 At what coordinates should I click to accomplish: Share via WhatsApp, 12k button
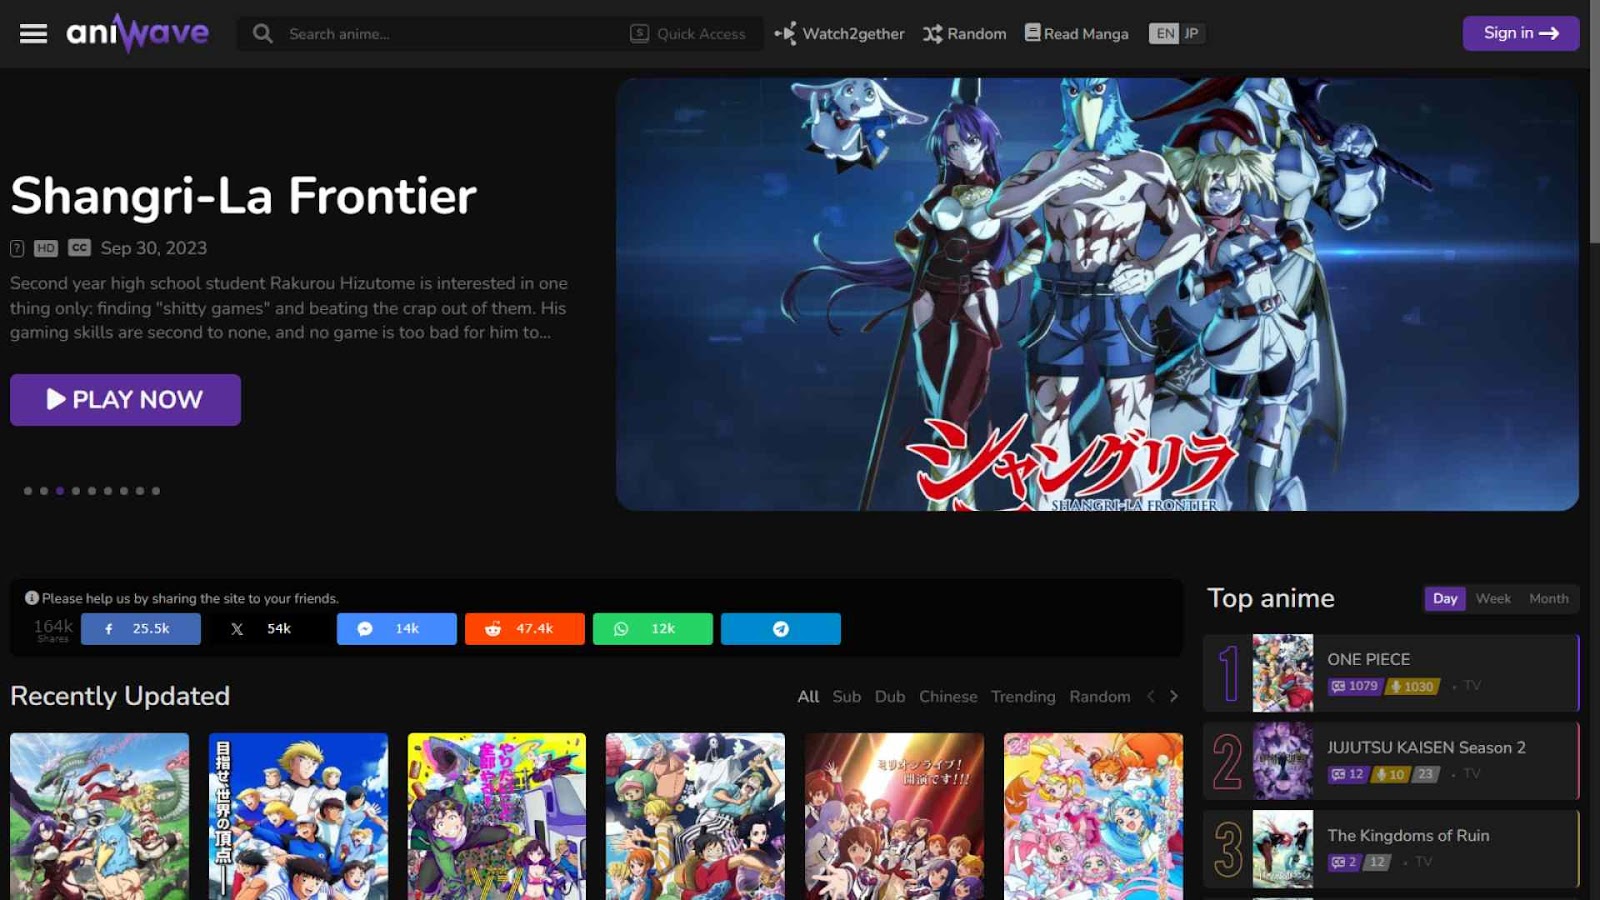[653, 629]
